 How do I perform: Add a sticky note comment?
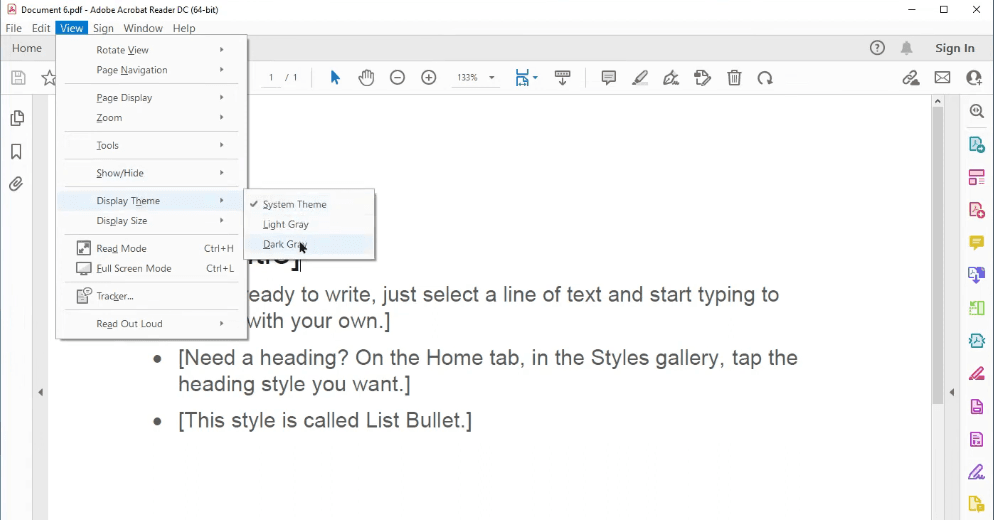pyautogui.click(x=609, y=78)
